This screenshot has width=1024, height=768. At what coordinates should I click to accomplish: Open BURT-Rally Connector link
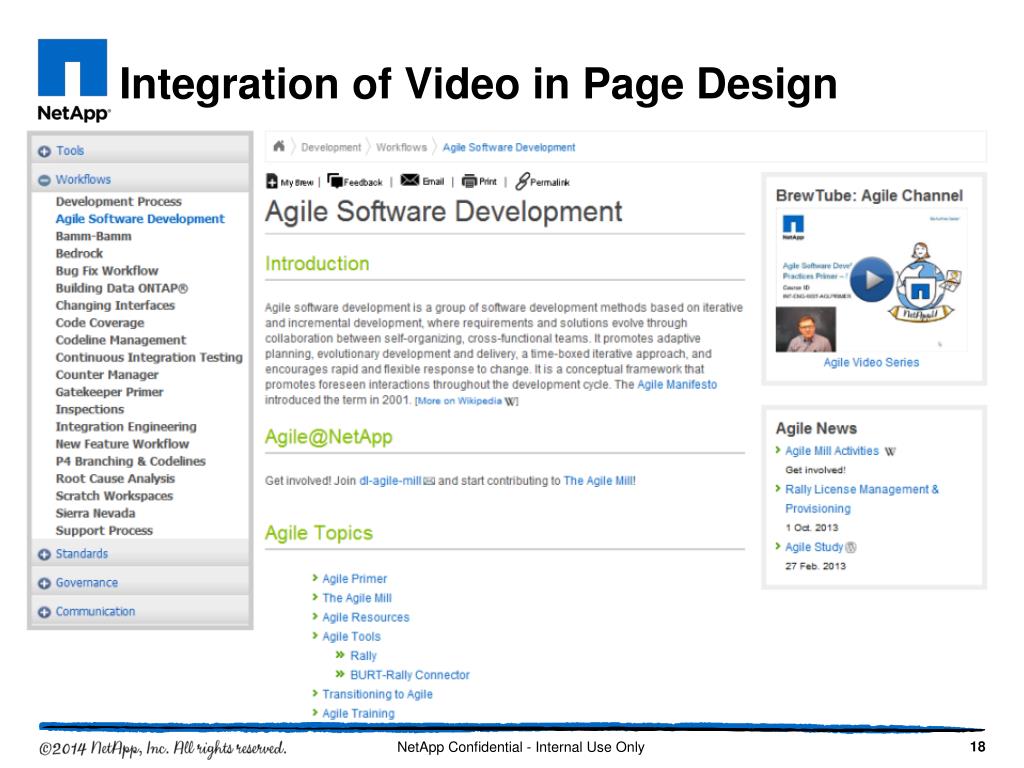click(x=409, y=675)
